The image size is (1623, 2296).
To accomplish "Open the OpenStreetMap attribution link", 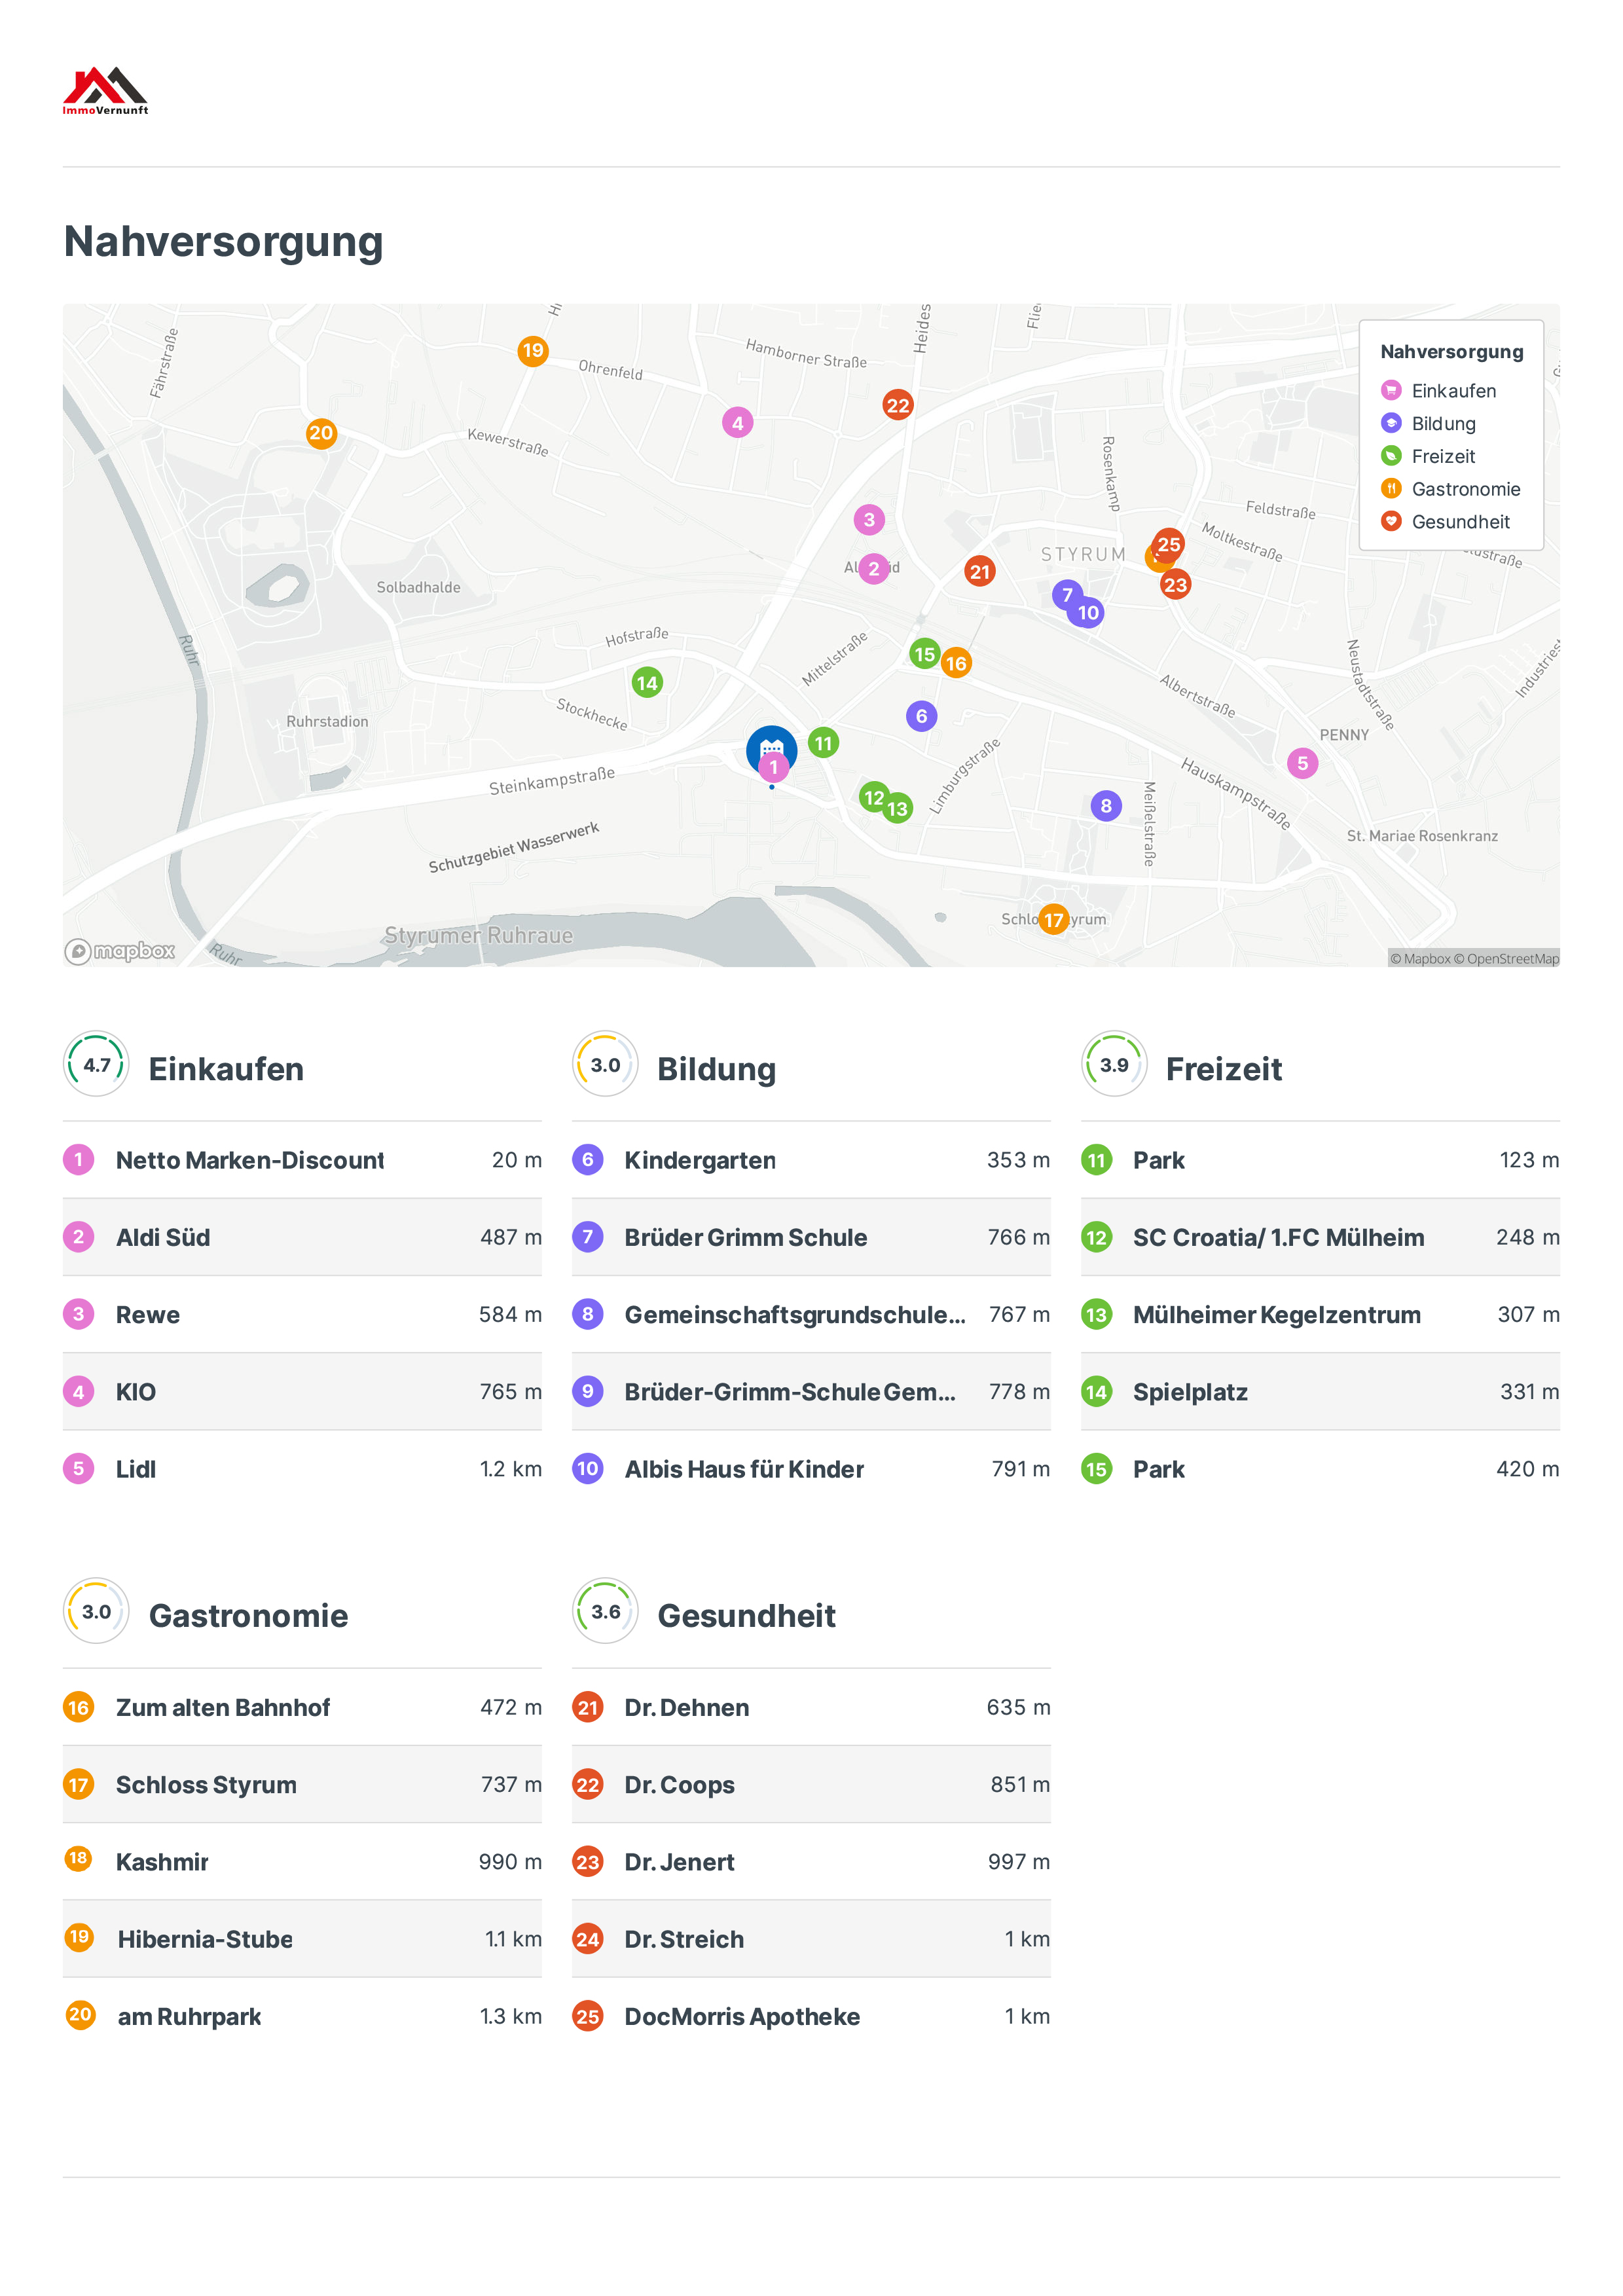I will coord(1512,959).
